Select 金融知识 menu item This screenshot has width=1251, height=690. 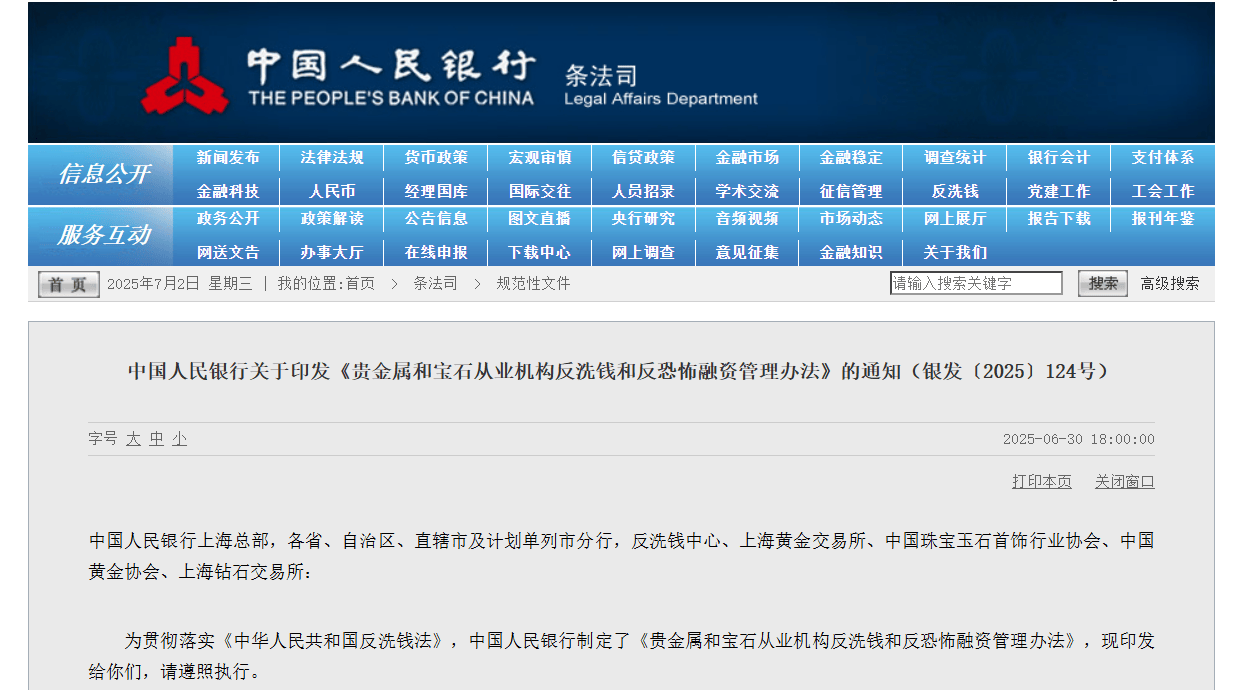851,252
